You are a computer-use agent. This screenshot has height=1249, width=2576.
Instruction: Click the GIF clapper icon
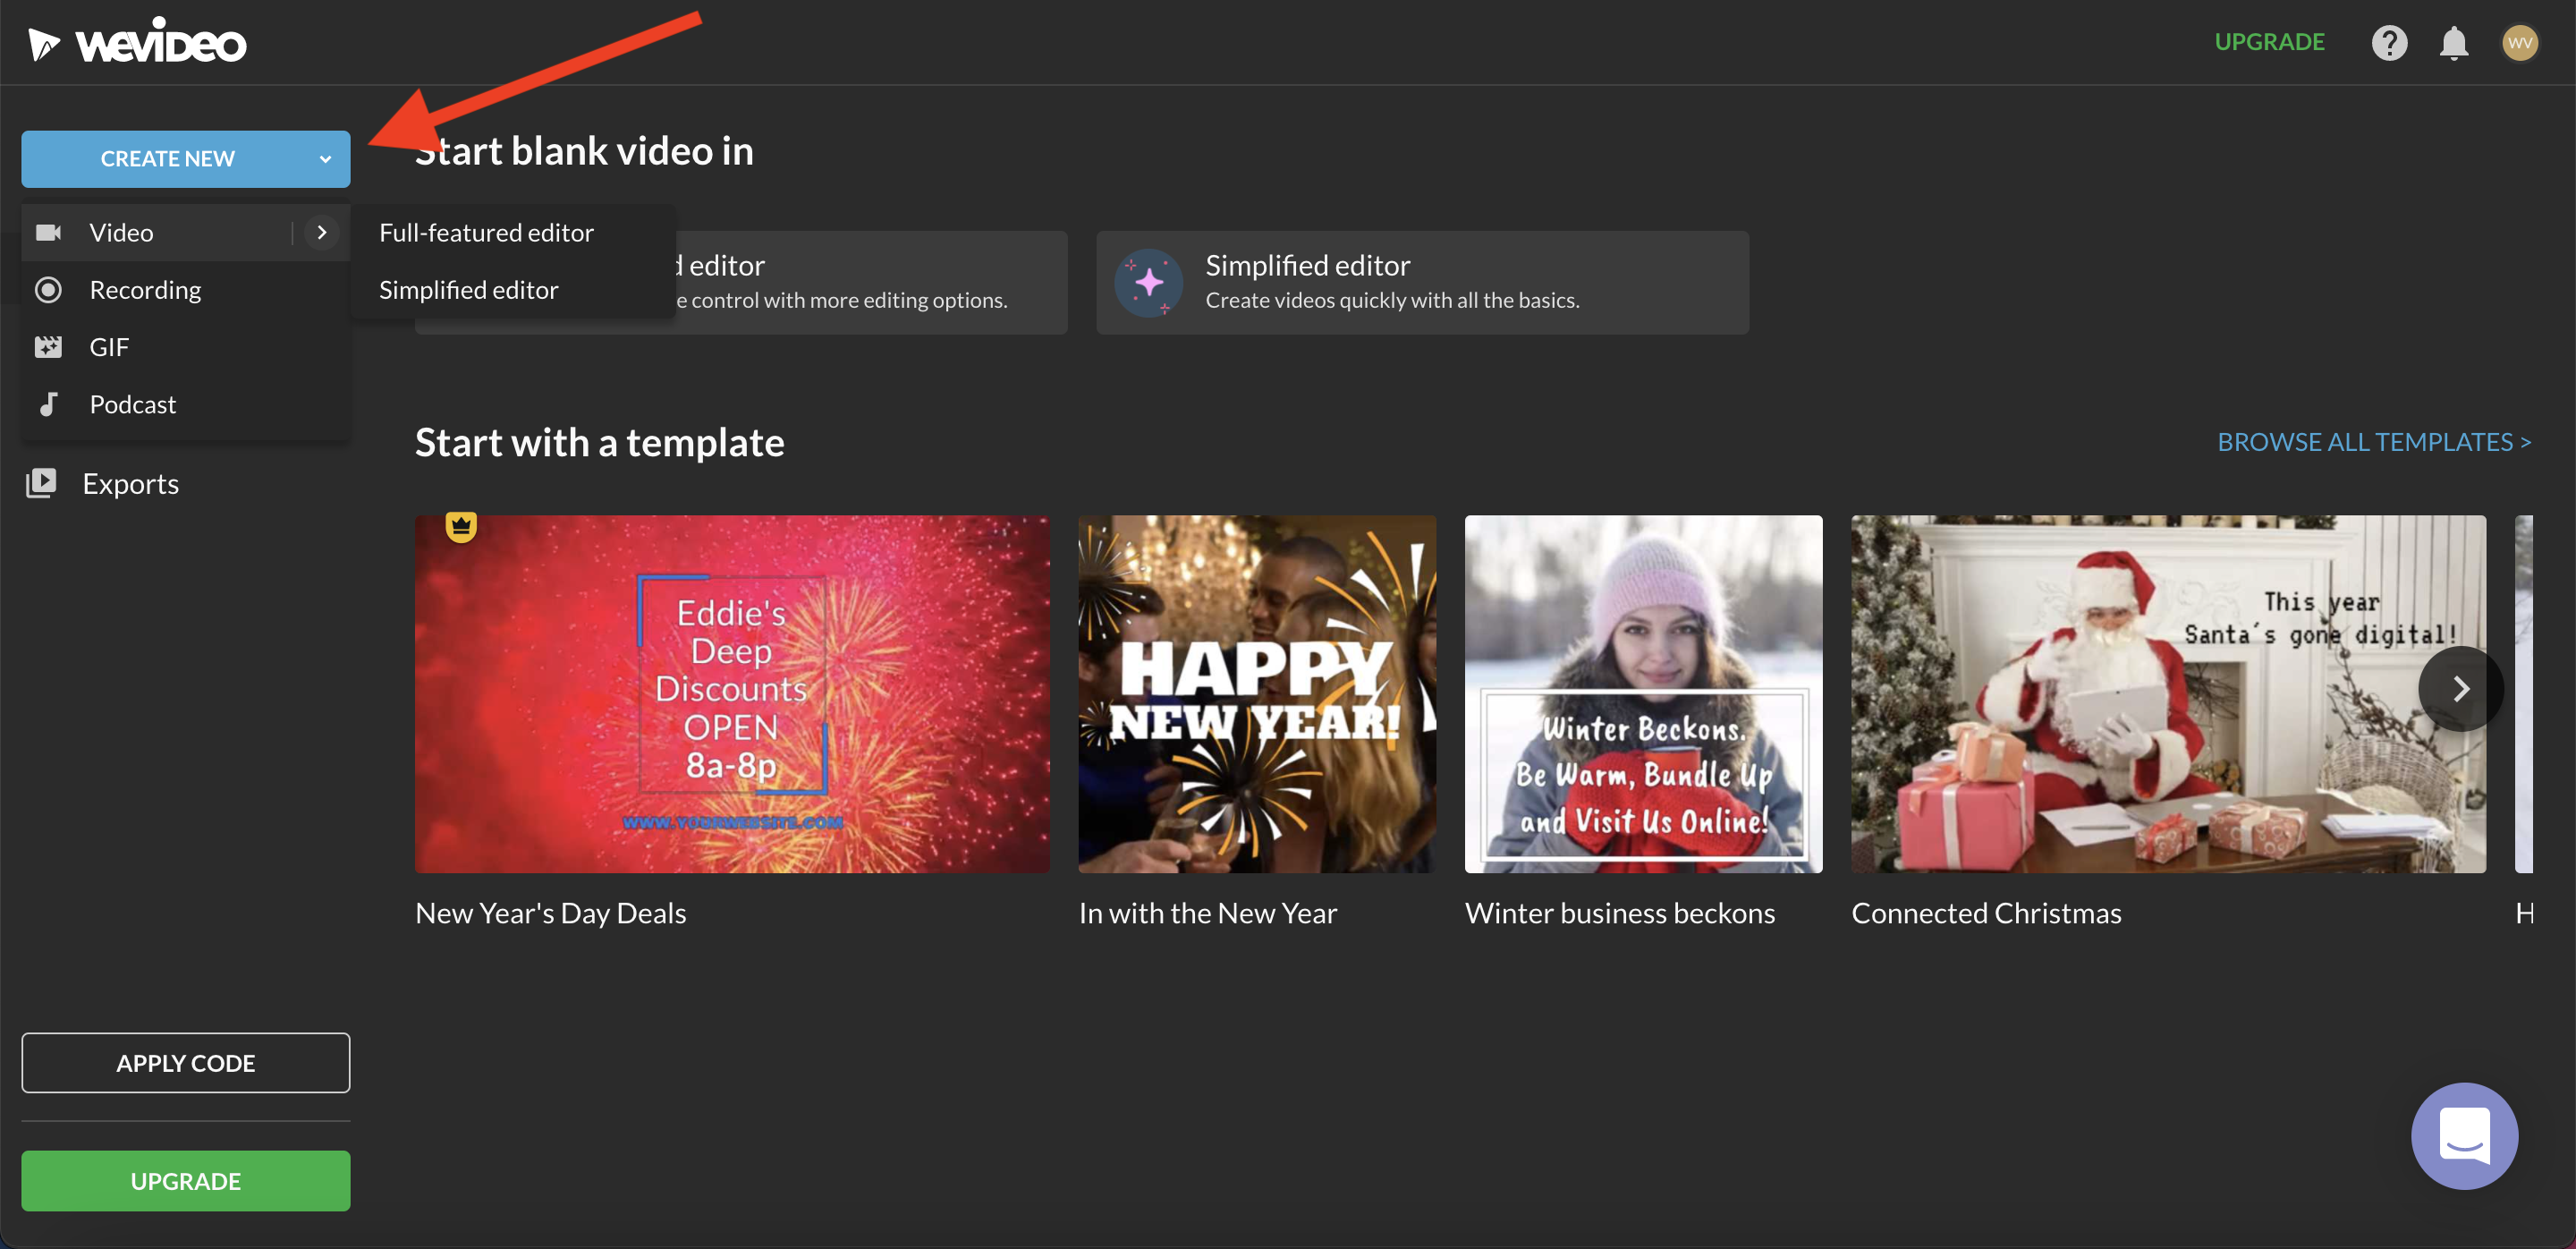point(48,347)
